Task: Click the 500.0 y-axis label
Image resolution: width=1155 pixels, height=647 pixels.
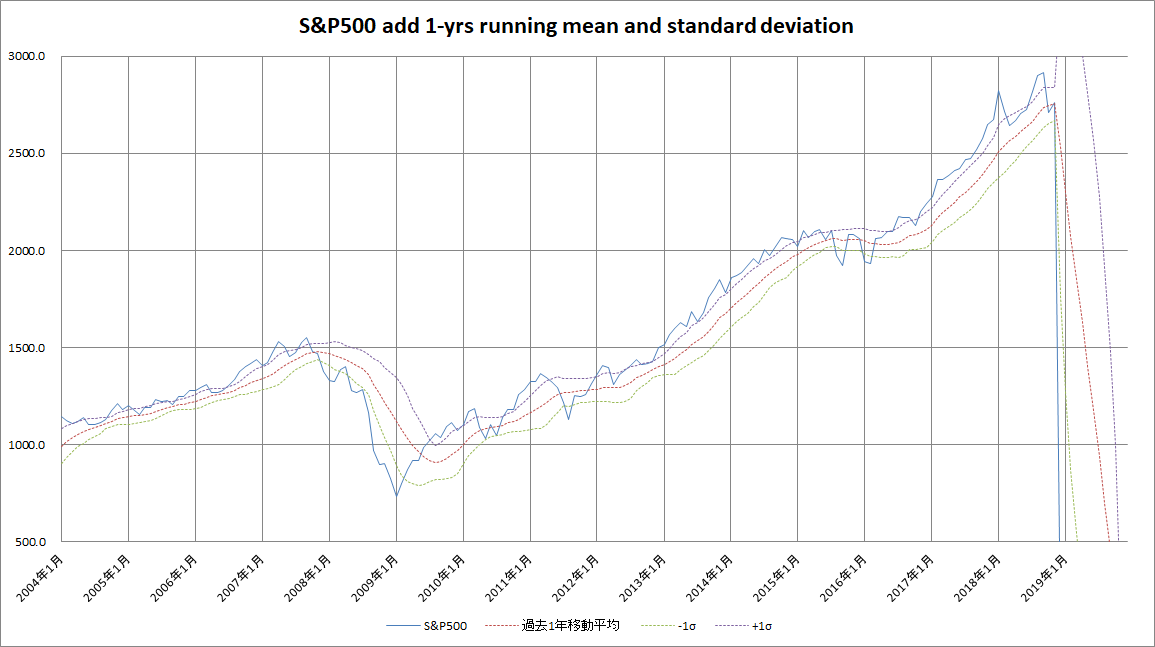Action: (x=30, y=542)
